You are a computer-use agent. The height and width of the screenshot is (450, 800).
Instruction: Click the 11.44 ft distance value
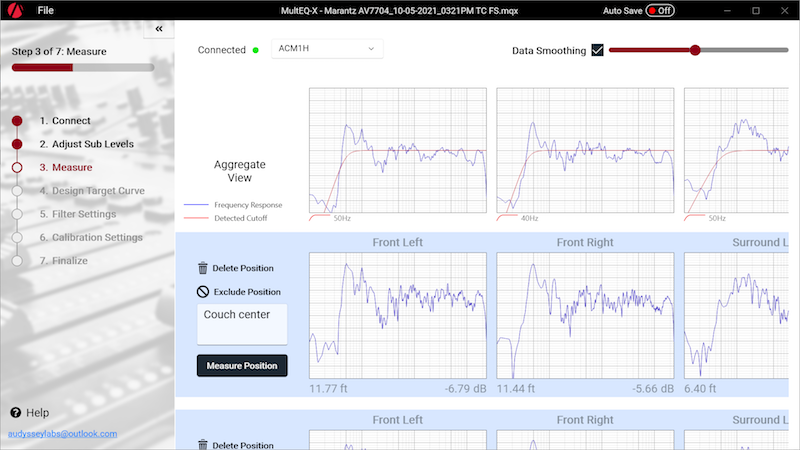(516, 389)
